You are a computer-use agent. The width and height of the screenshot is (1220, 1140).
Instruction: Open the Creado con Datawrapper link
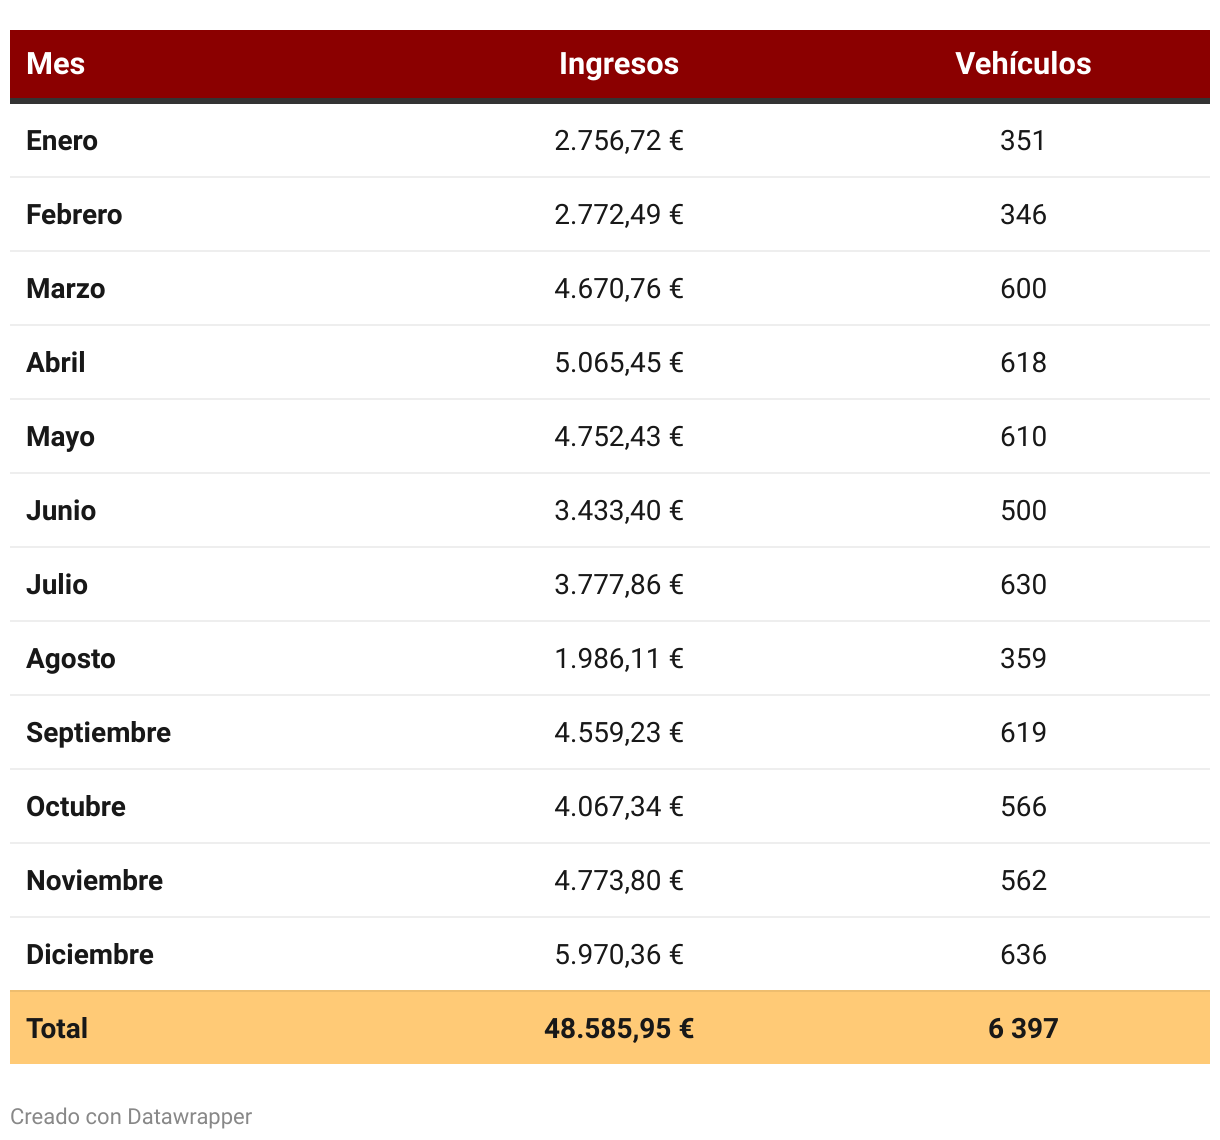(131, 1117)
